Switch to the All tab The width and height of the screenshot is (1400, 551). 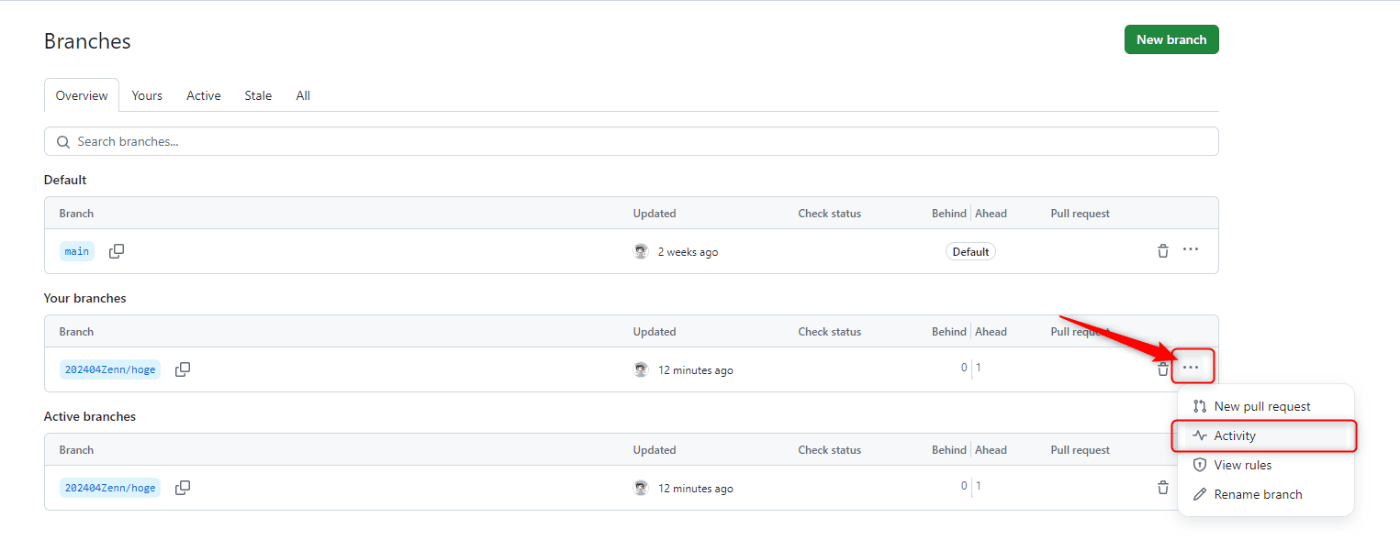(303, 95)
